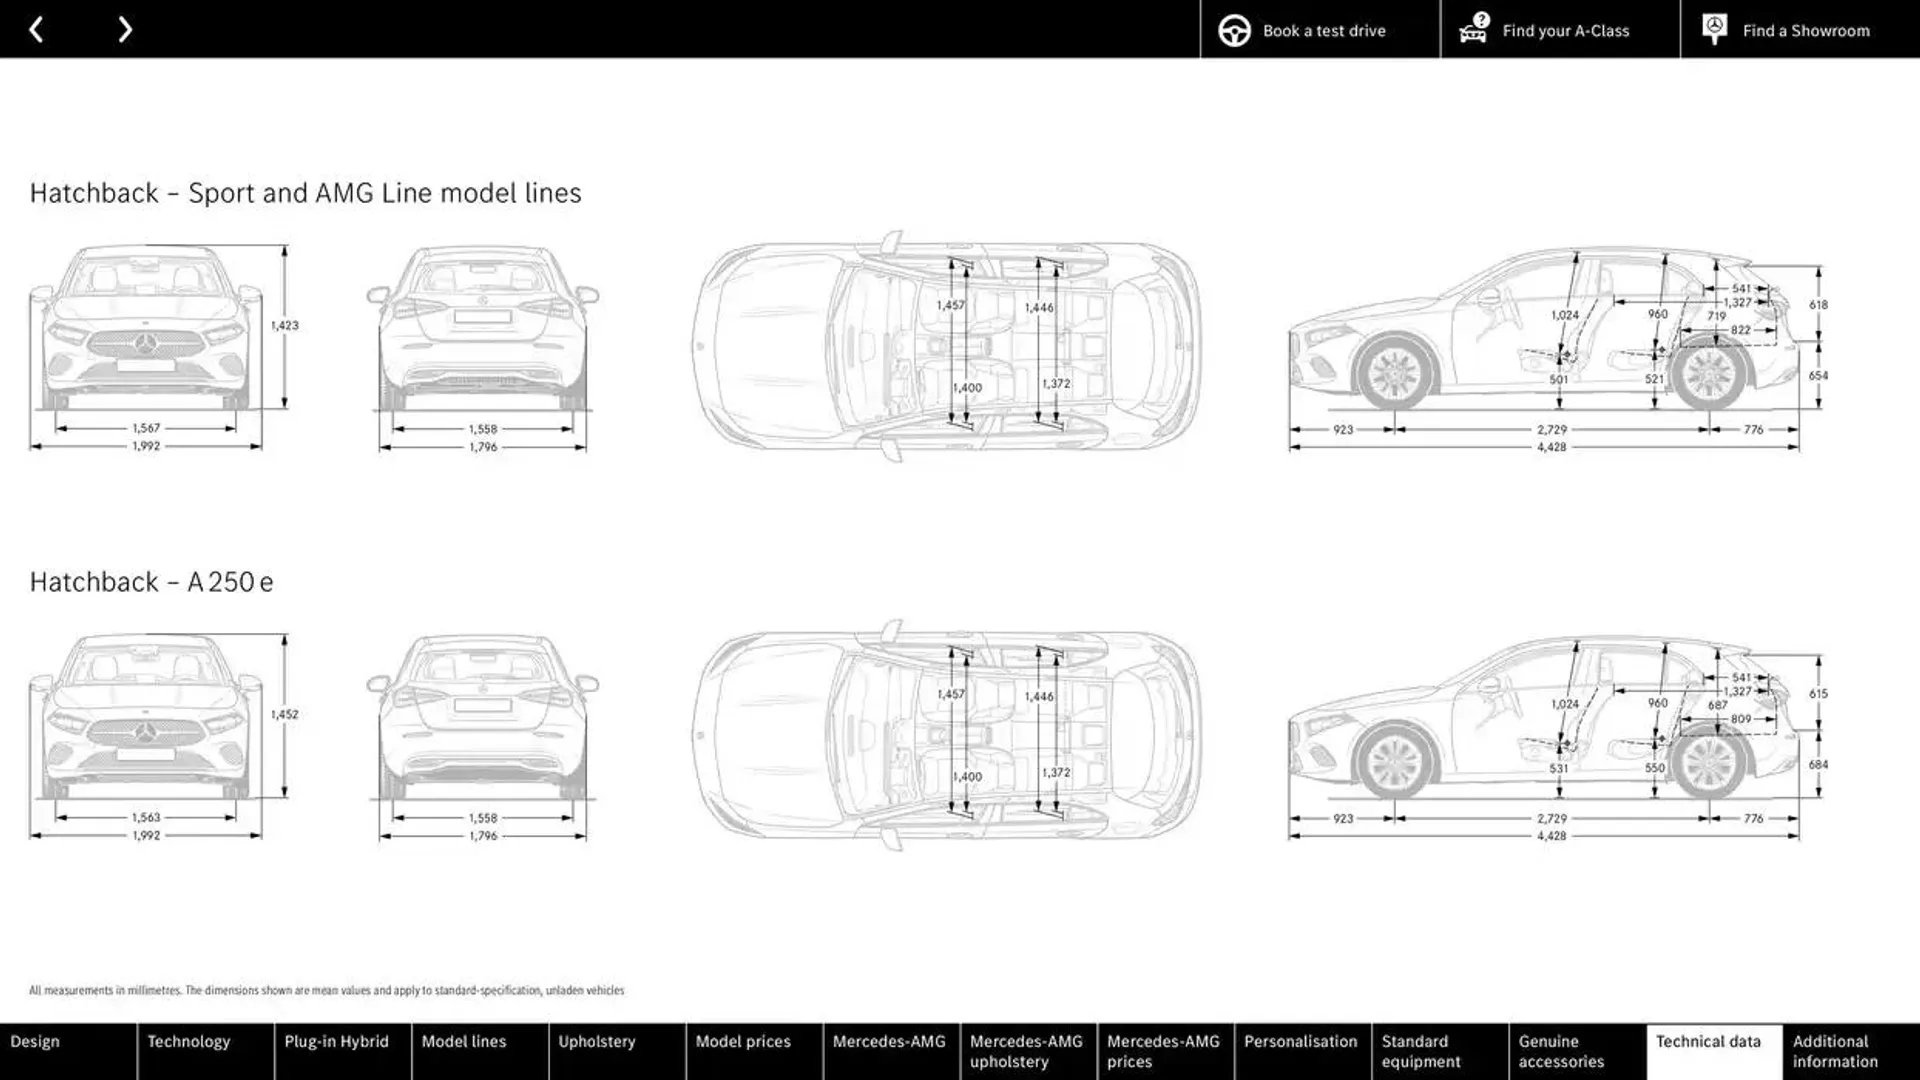
Task: Click the measurement value '822'
Action: click(x=1741, y=330)
